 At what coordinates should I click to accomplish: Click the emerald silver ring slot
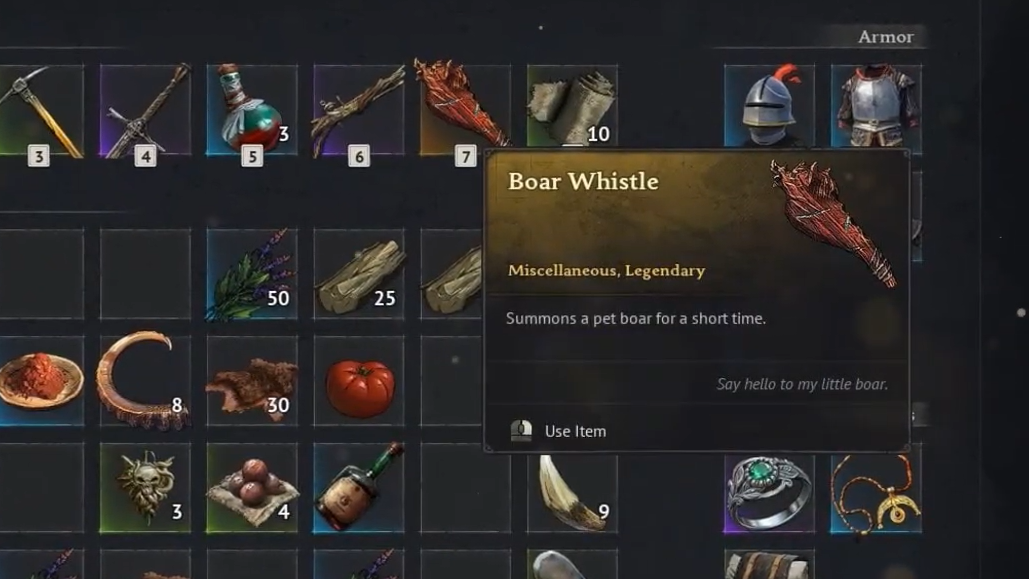tap(769, 492)
